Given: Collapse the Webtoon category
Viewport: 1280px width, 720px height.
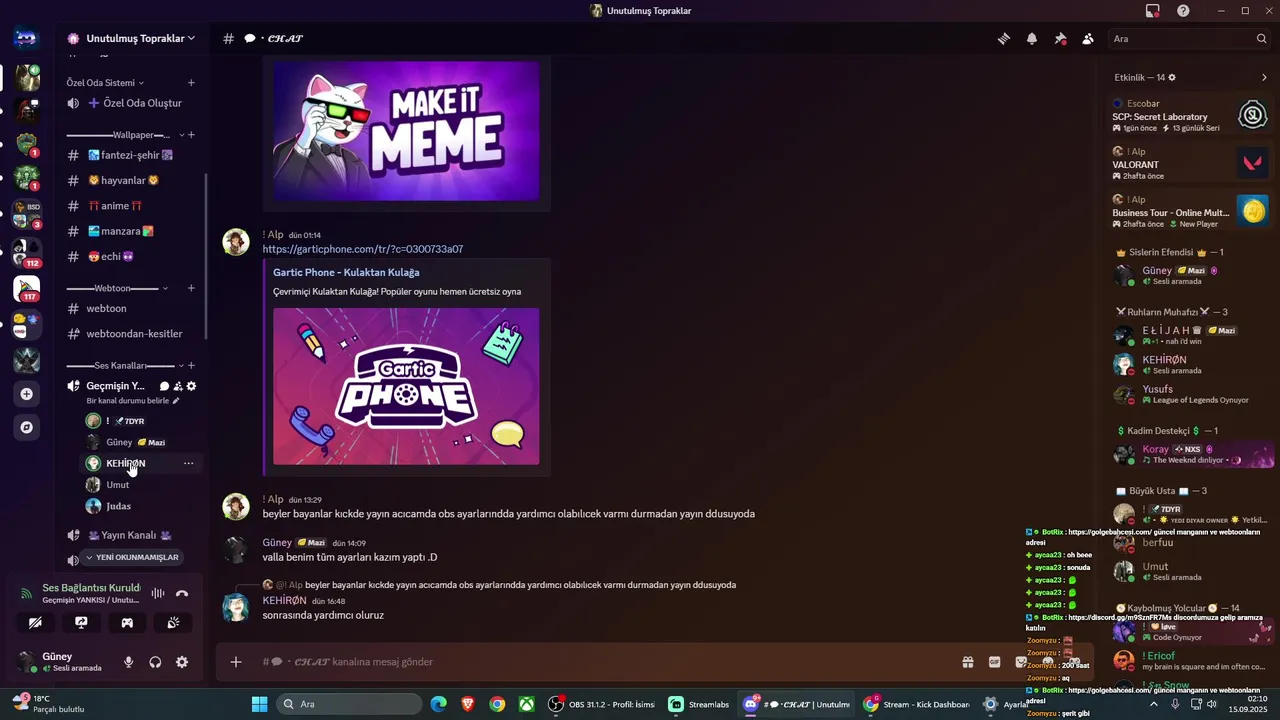Looking at the screenshot, I should click(117, 288).
